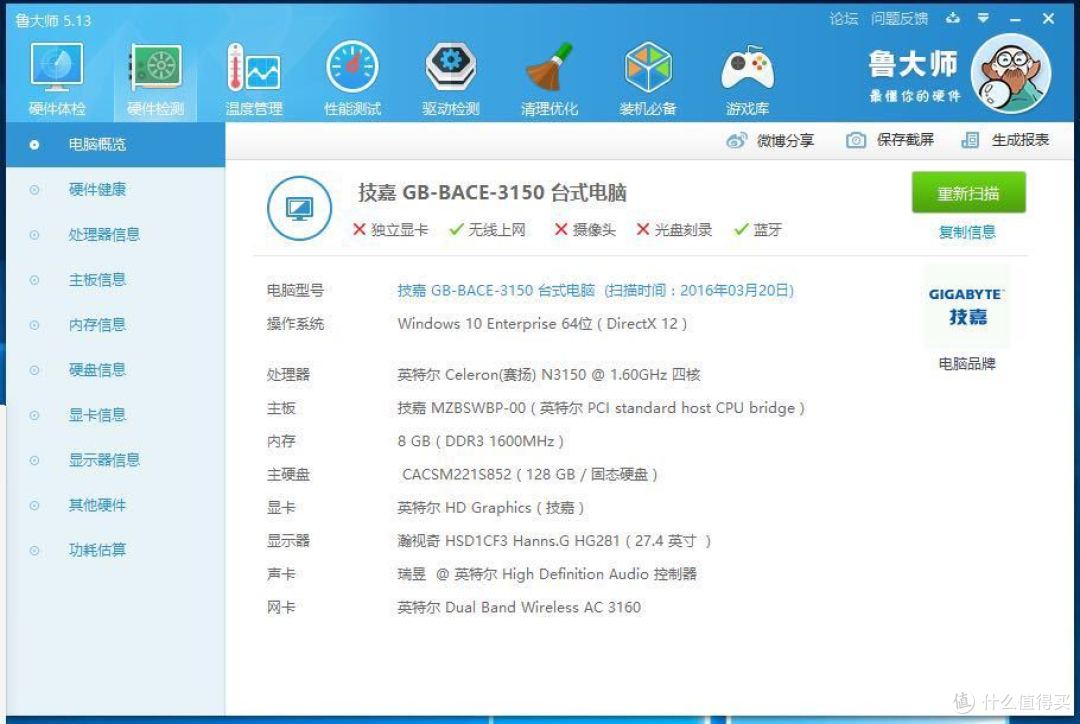Open 游戏库 game library controller icon
1080x724 pixels.
point(747,79)
